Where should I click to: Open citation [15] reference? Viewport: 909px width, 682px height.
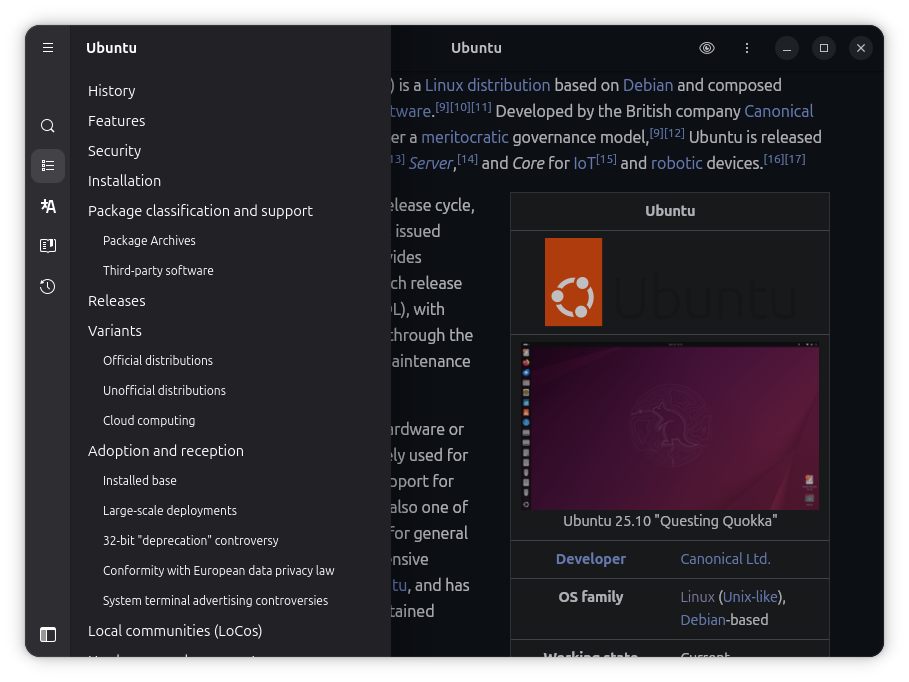(606, 159)
